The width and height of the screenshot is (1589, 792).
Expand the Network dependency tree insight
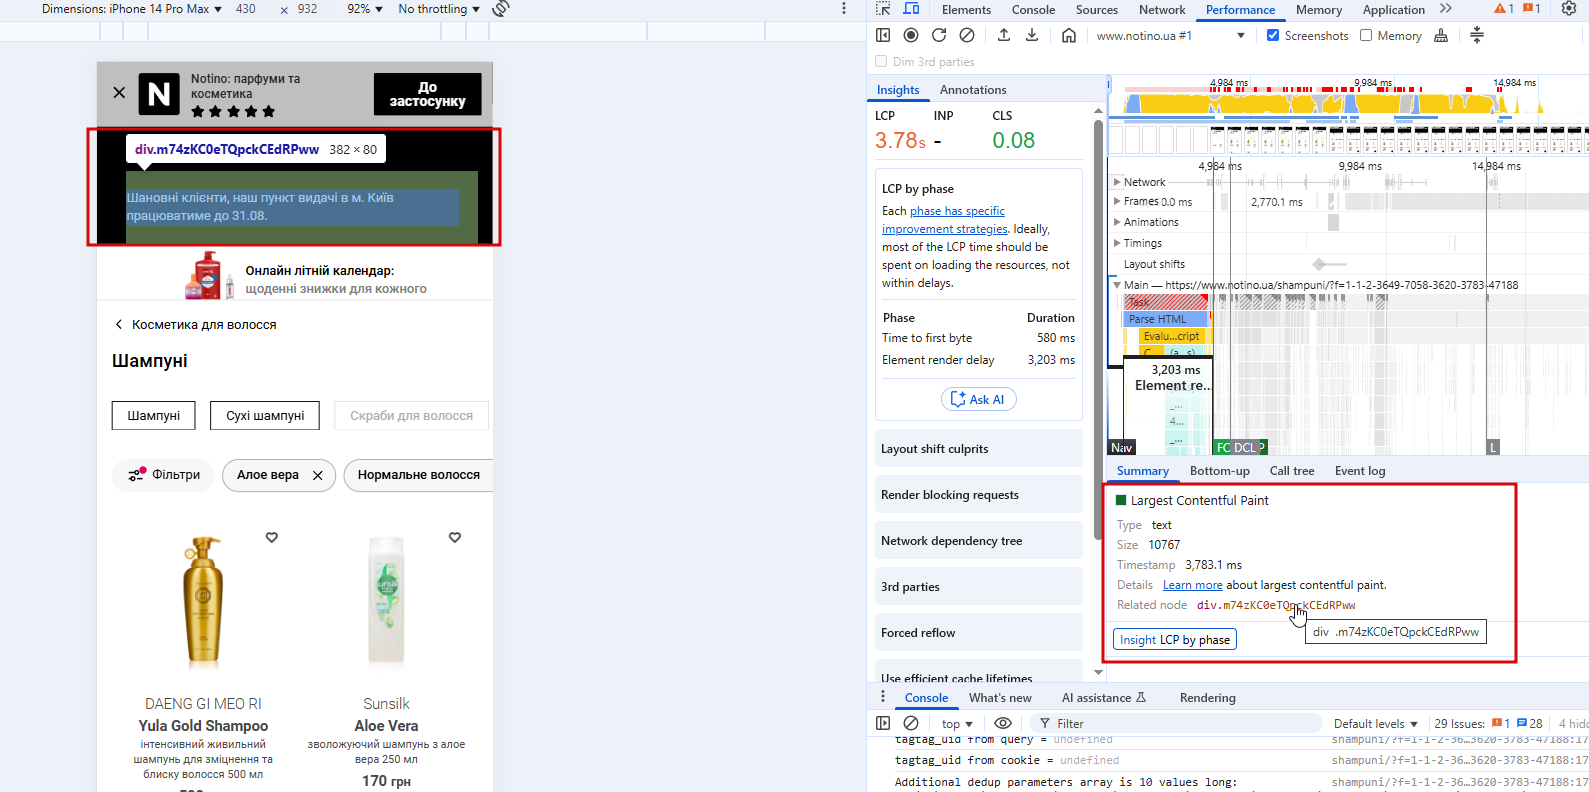[x=979, y=540]
